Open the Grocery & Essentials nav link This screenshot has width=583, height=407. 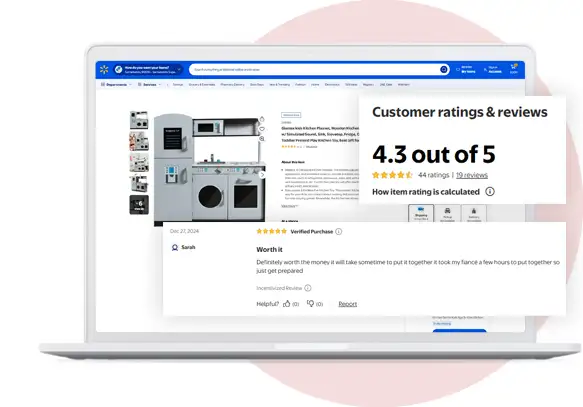[202, 85]
